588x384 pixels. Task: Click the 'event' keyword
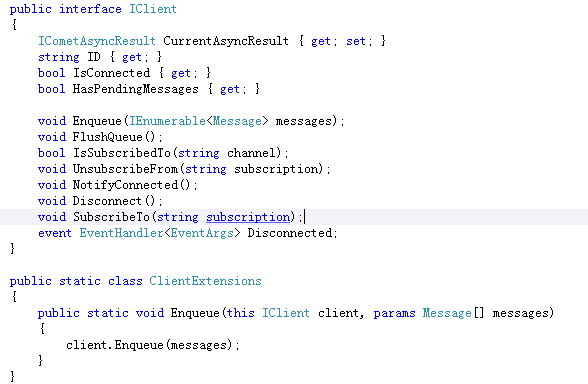(55, 233)
